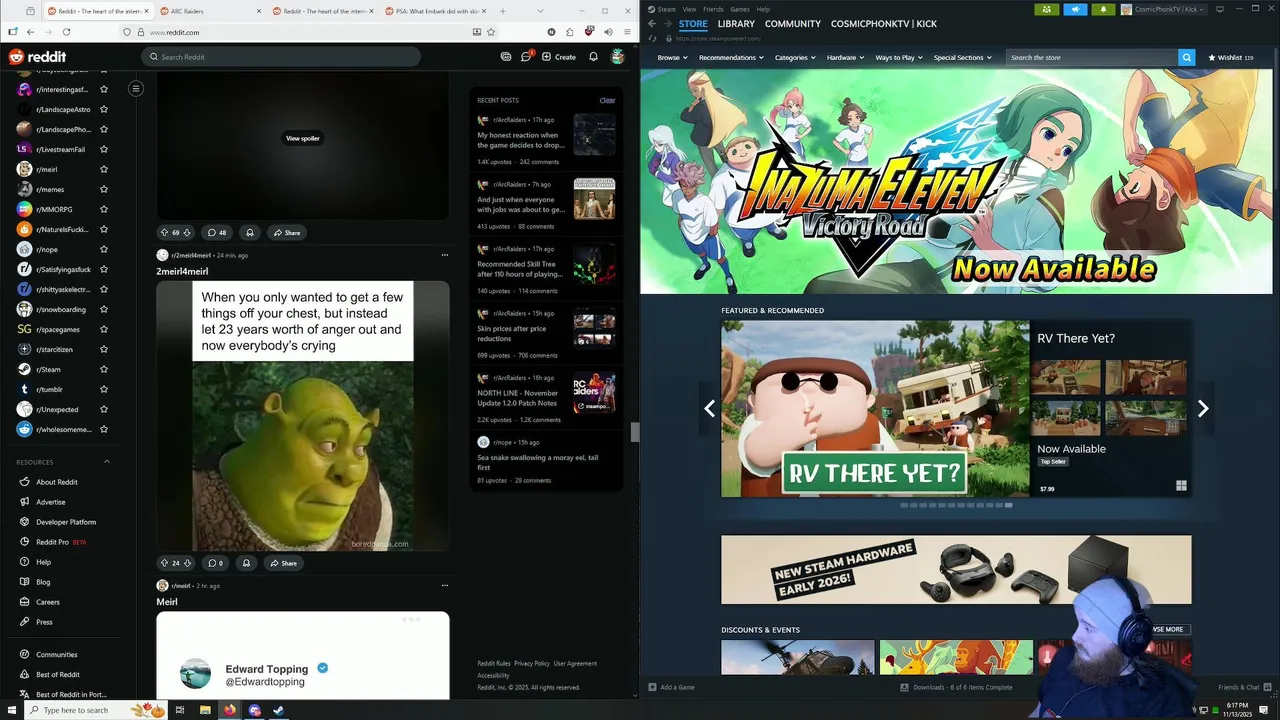Collapse the Reddit Resources section
1280x720 pixels.
pos(107,462)
